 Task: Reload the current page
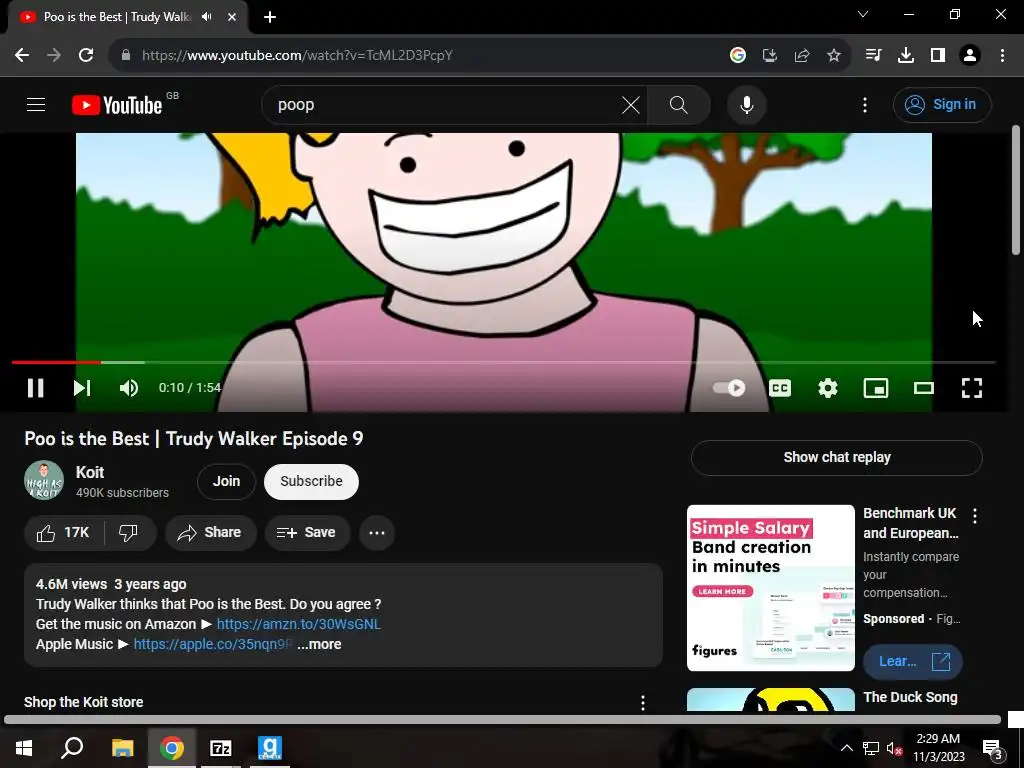(86, 56)
